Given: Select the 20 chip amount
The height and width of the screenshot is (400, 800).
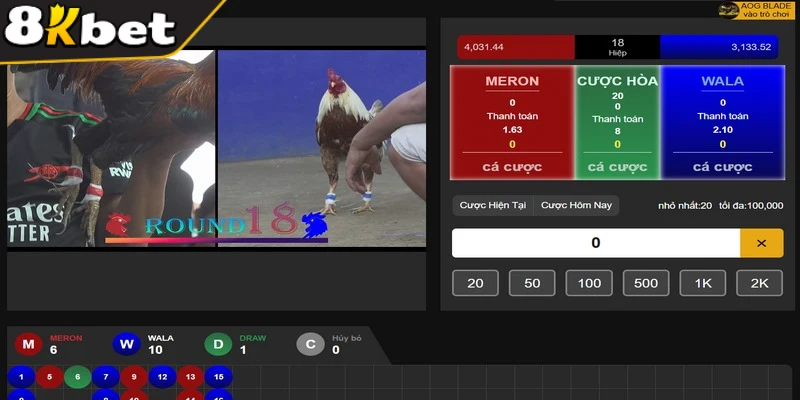Looking at the screenshot, I should pyautogui.click(x=475, y=283).
